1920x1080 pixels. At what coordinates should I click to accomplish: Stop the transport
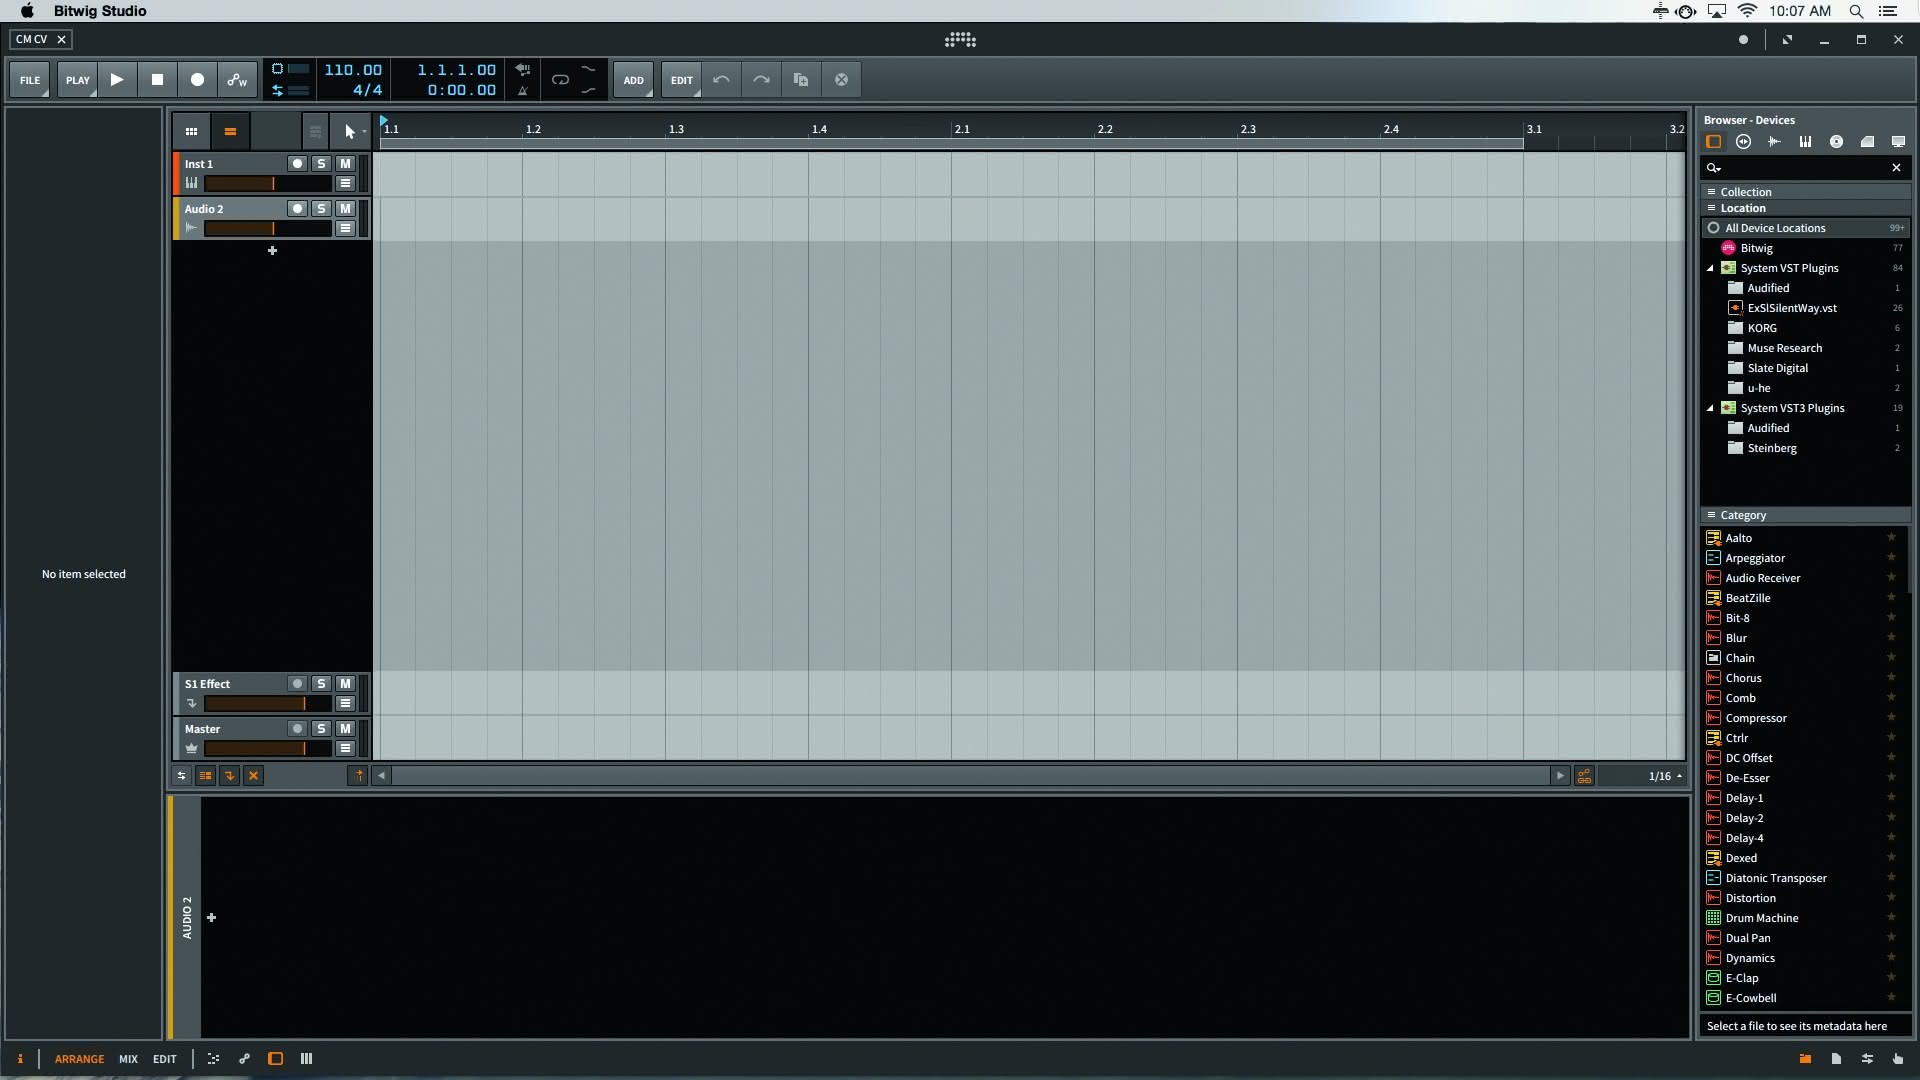click(157, 80)
